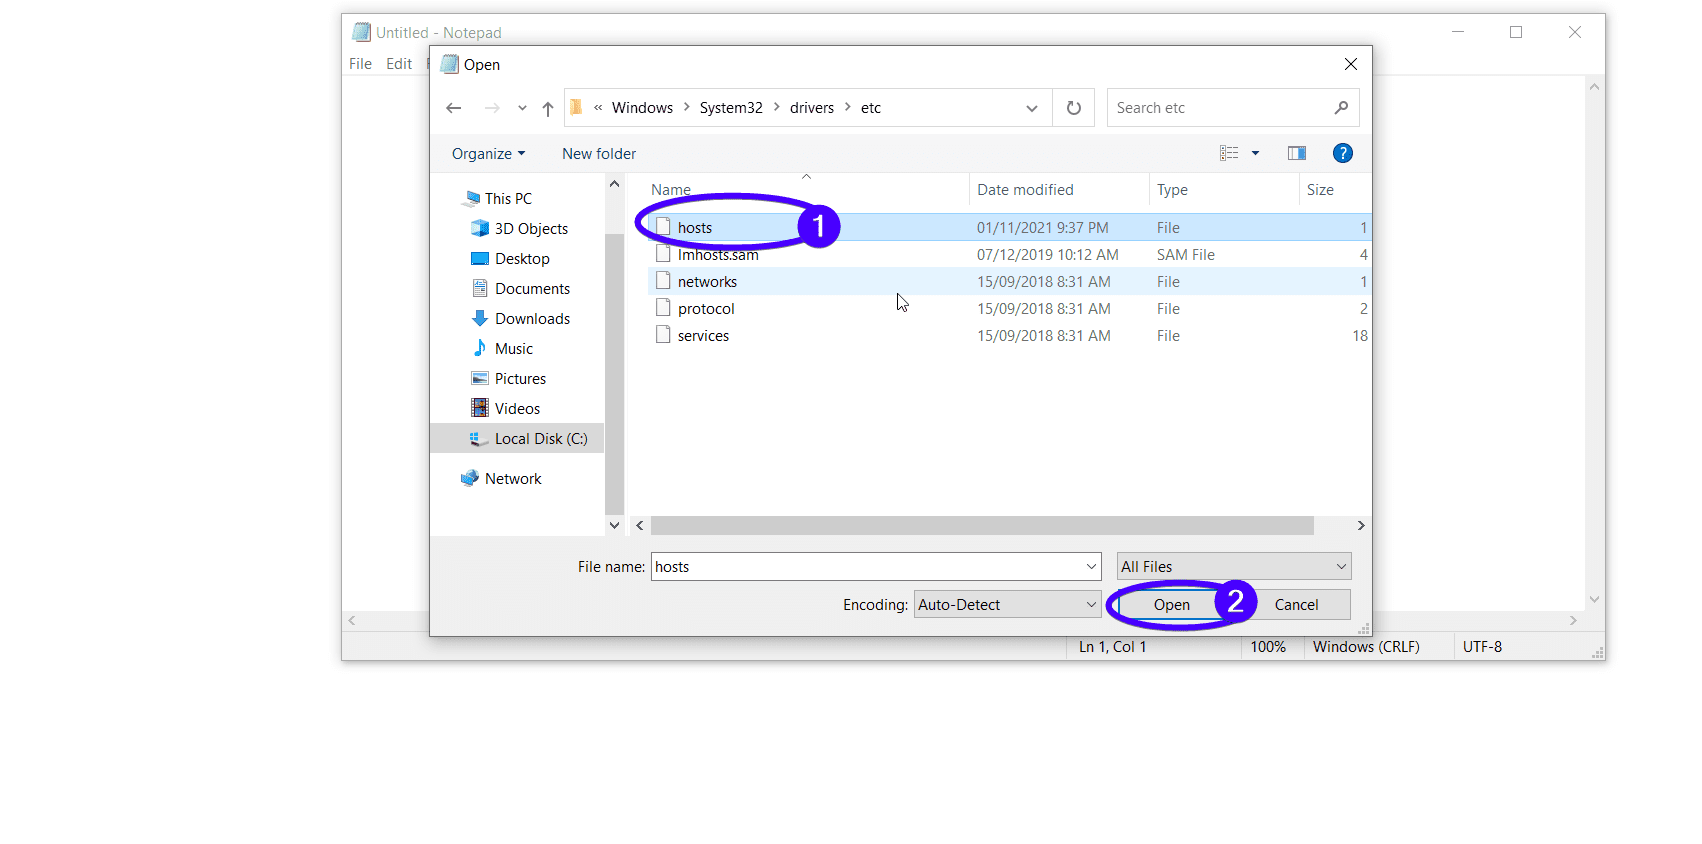This screenshot has height=844, width=1702.
Task: Refresh the etc folder listing
Action: [x=1074, y=108]
